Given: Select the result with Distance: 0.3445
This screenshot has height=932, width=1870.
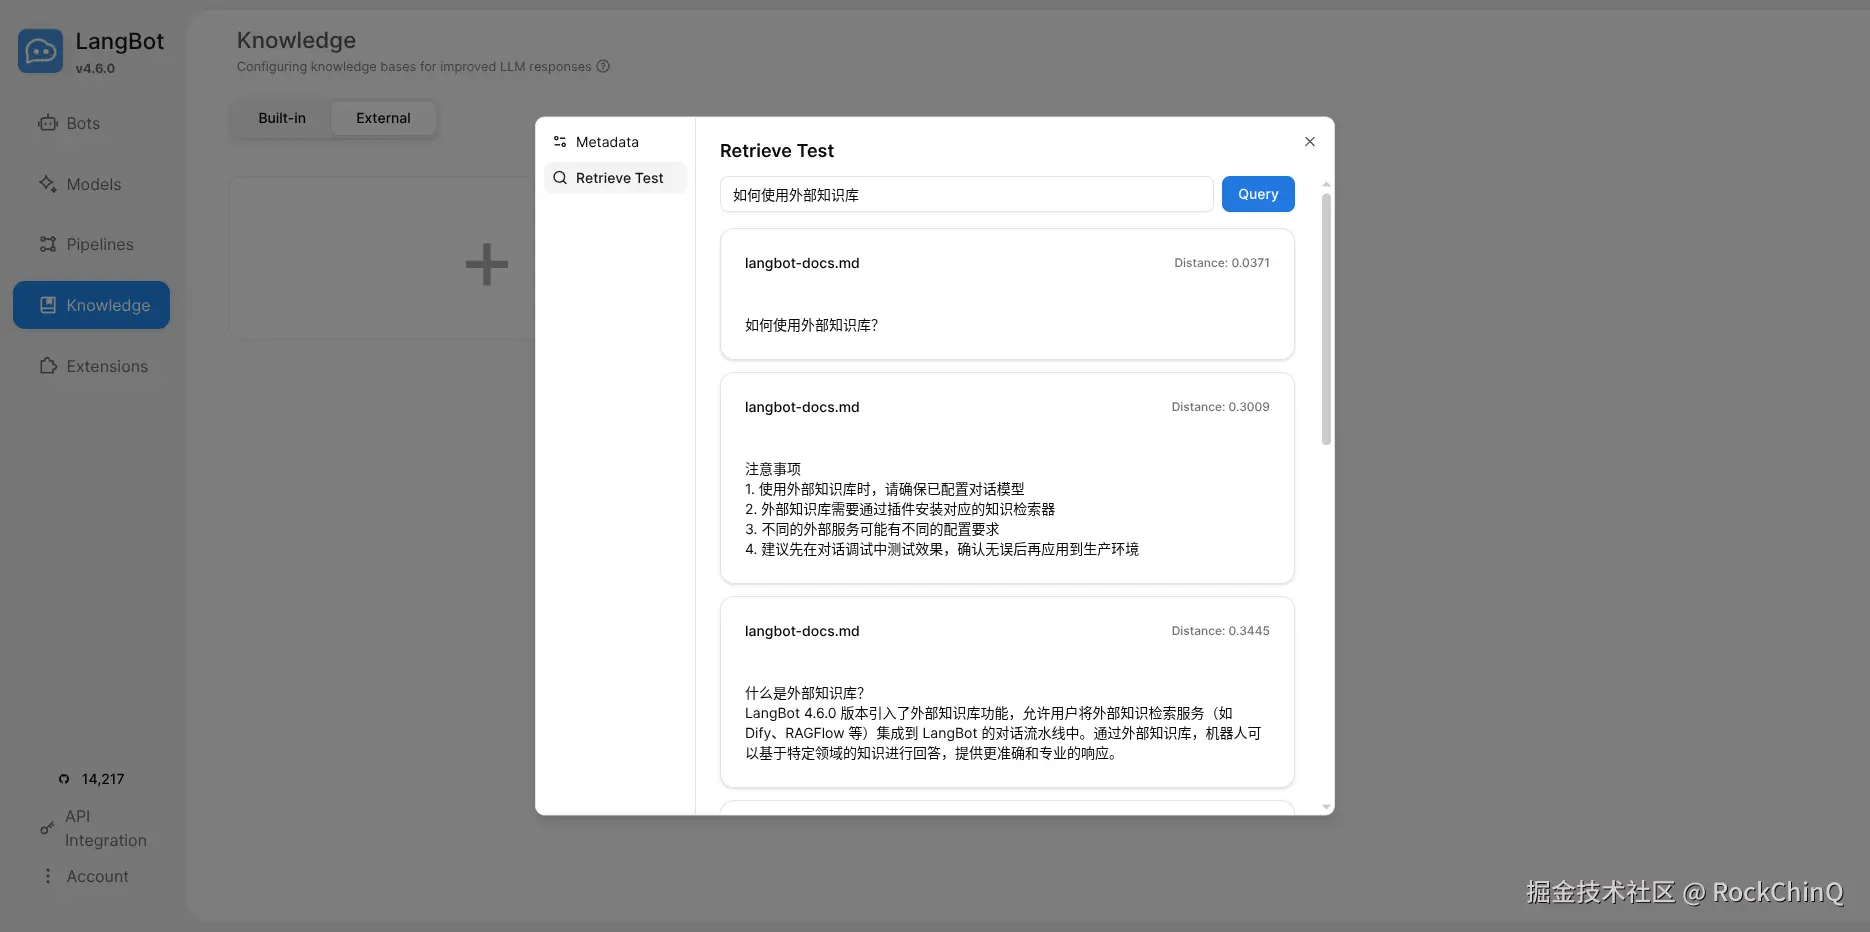Looking at the screenshot, I should coord(1007,692).
